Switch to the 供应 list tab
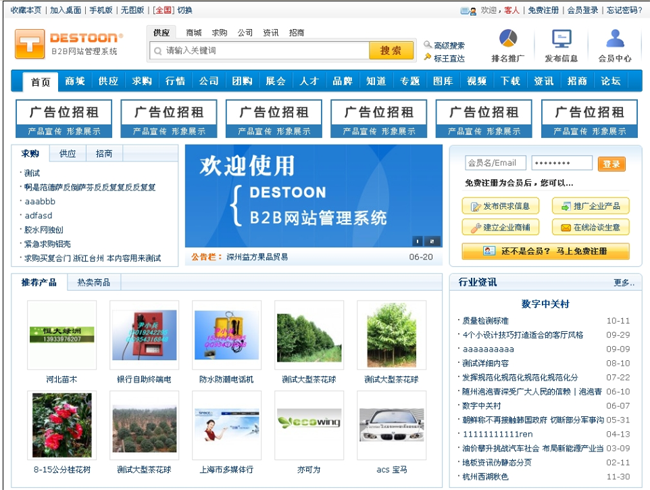 pos(68,153)
